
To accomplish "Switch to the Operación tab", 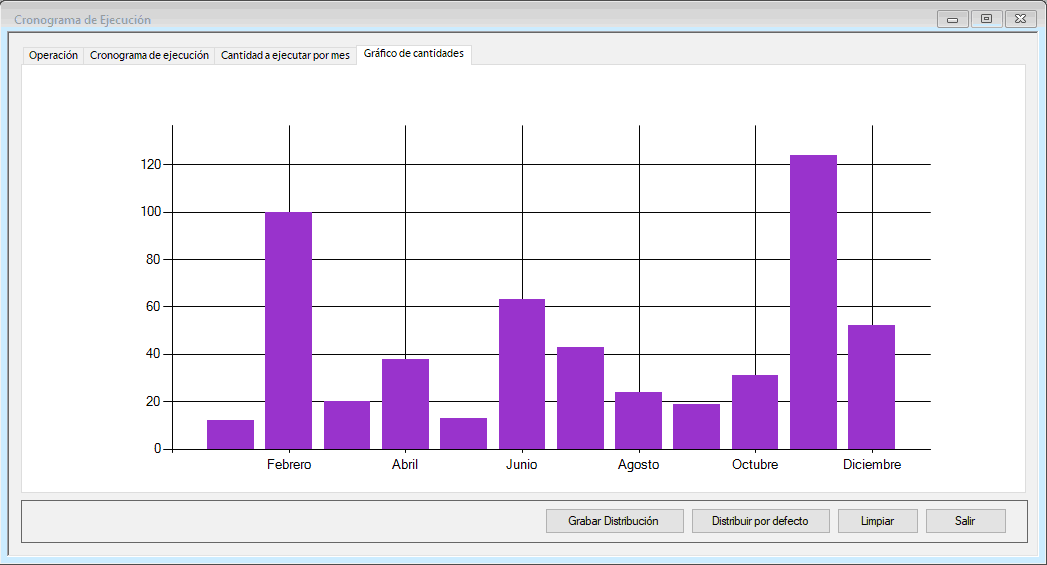I will pos(53,56).
